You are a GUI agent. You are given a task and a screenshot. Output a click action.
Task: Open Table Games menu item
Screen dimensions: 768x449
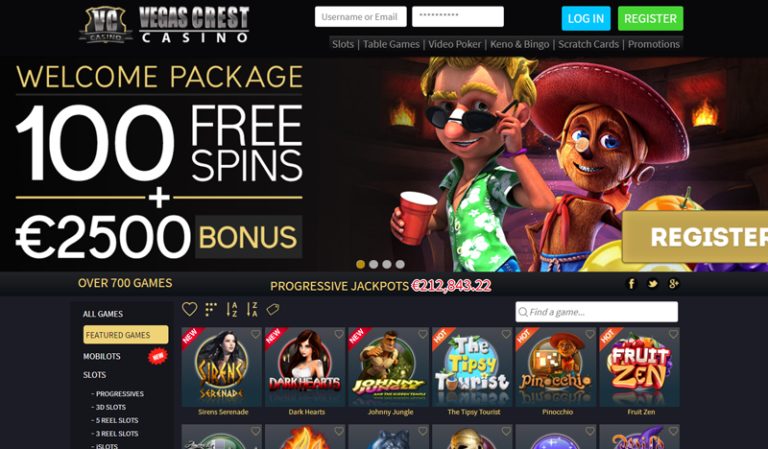click(x=391, y=44)
